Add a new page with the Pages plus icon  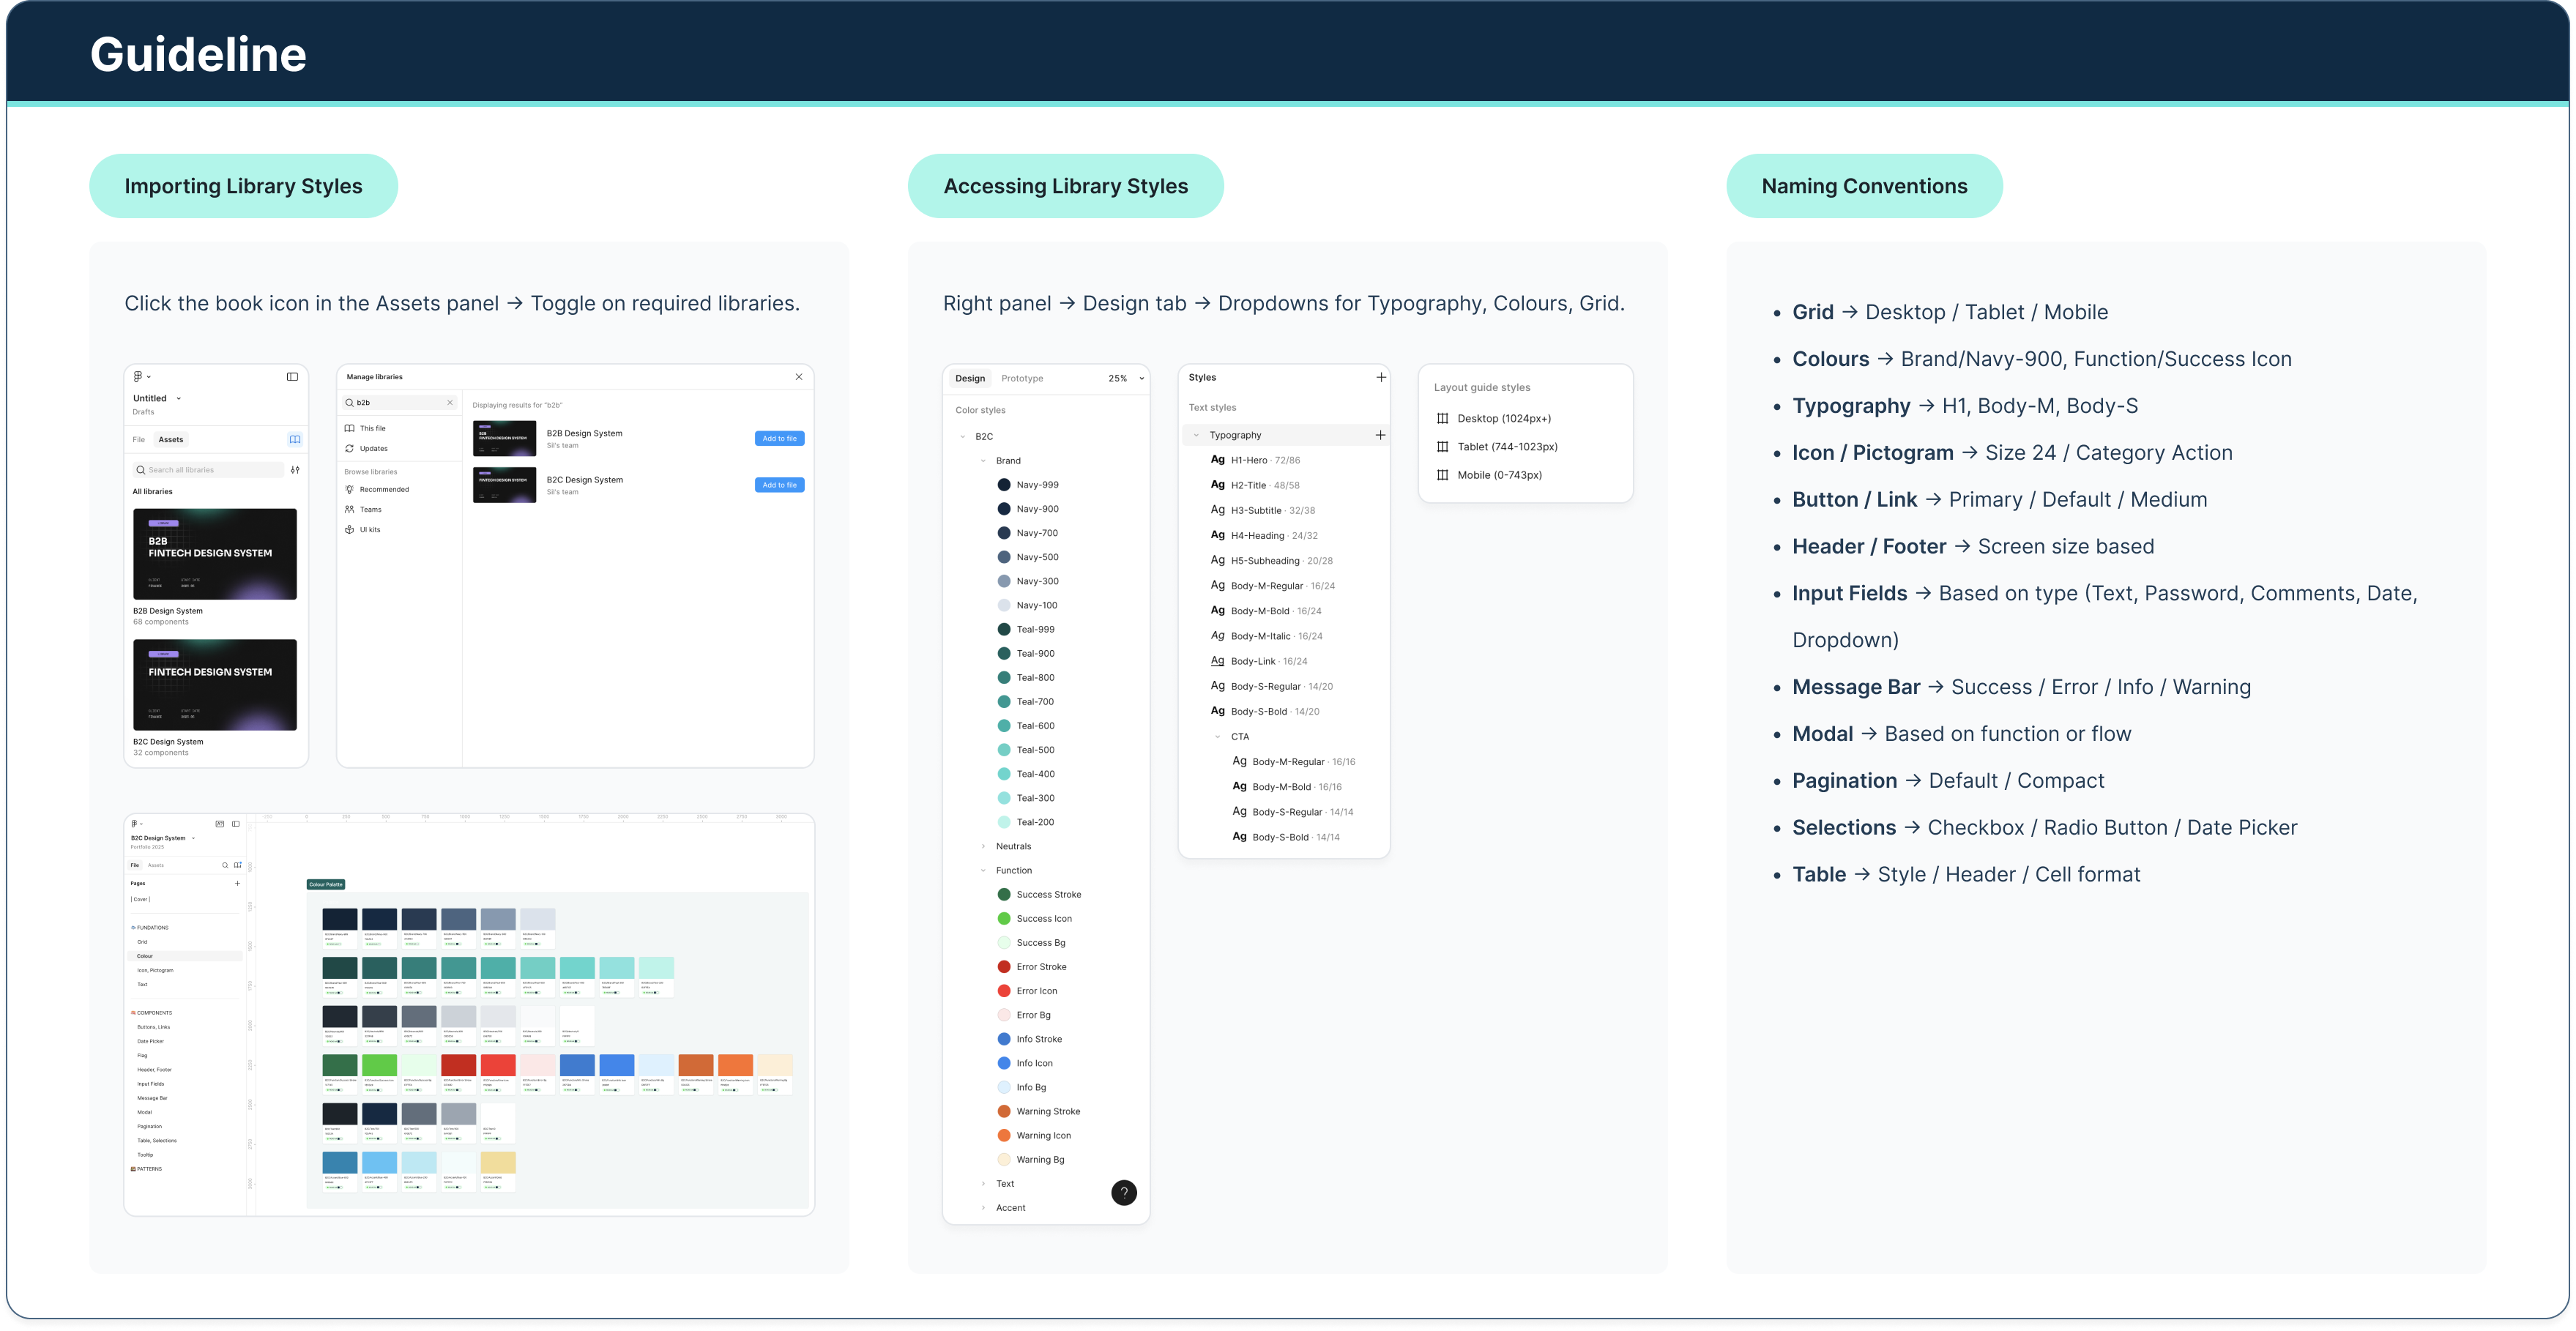point(237,883)
